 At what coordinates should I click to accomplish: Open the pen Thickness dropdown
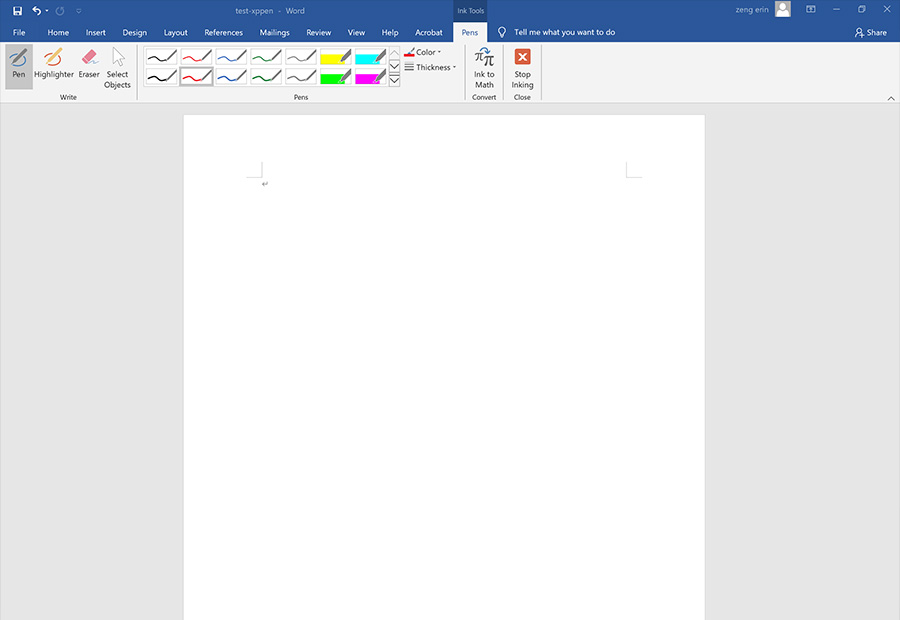[430, 67]
